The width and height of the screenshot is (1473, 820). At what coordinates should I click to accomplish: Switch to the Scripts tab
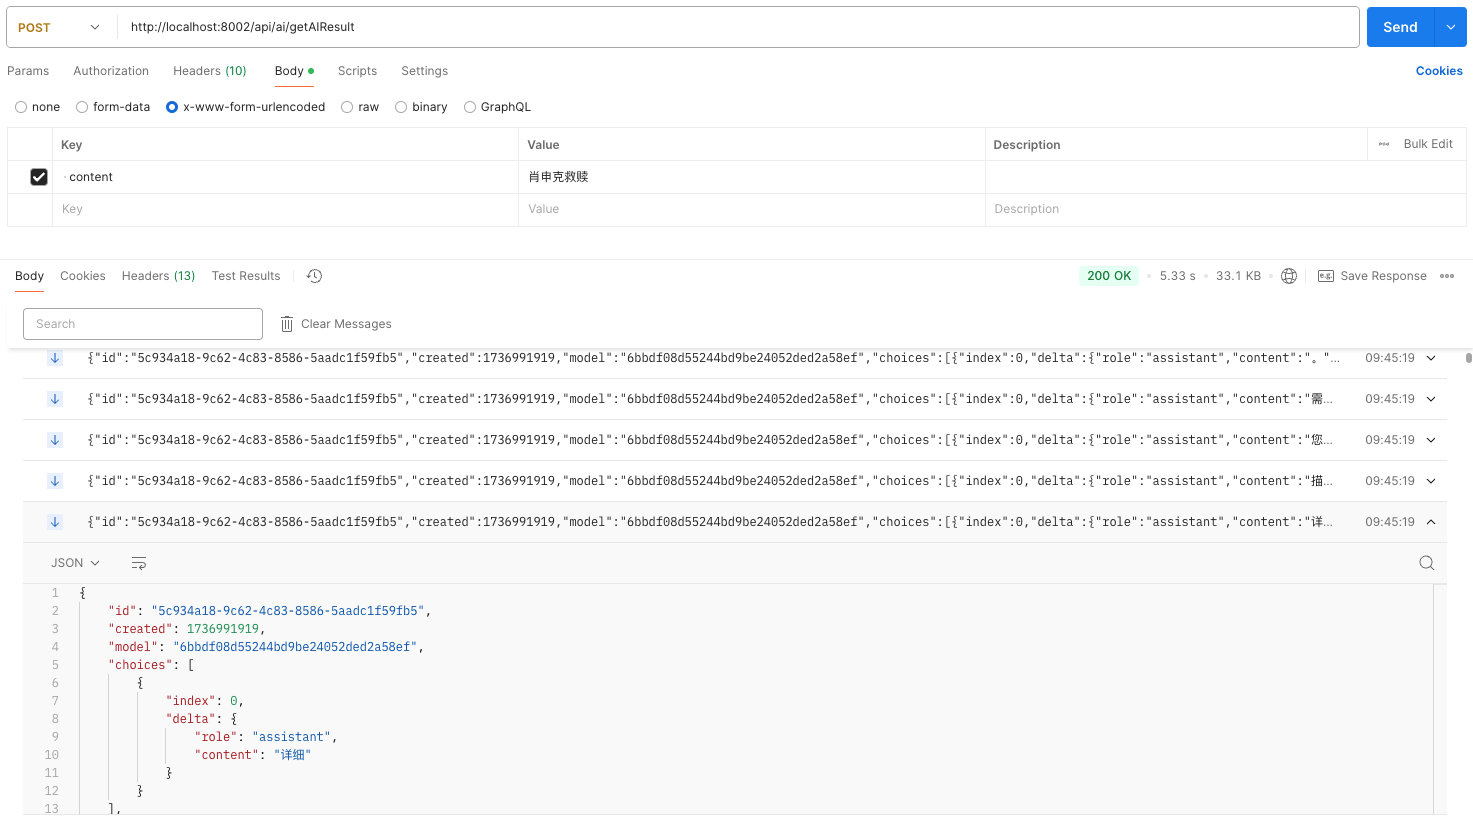pyautogui.click(x=357, y=71)
